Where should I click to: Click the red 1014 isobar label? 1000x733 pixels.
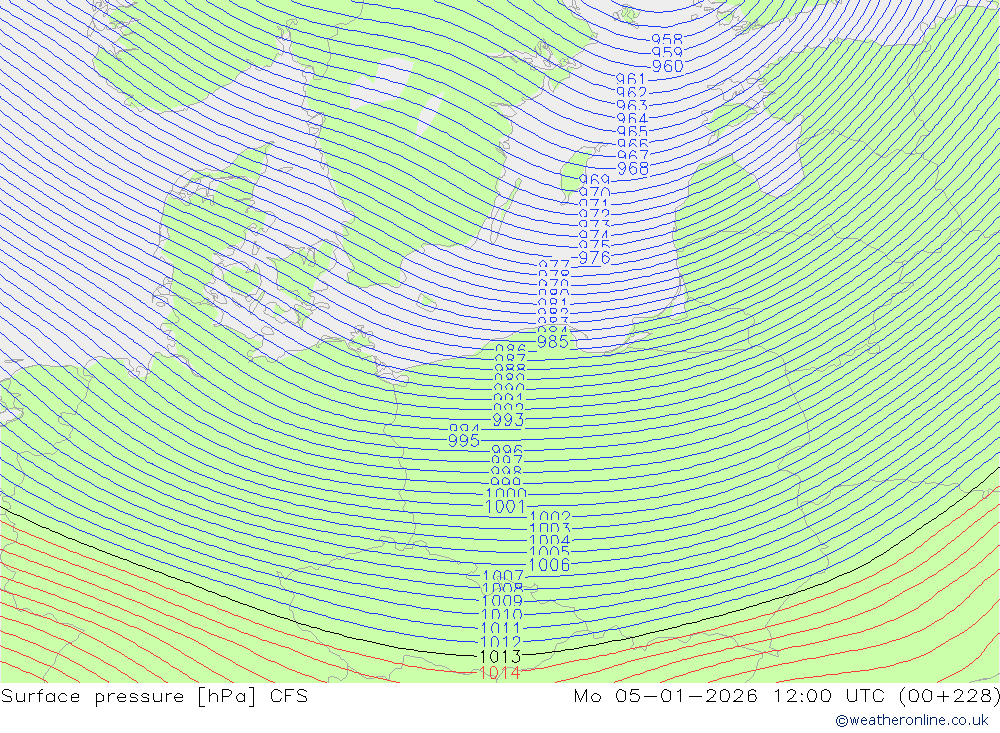click(x=500, y=672)
